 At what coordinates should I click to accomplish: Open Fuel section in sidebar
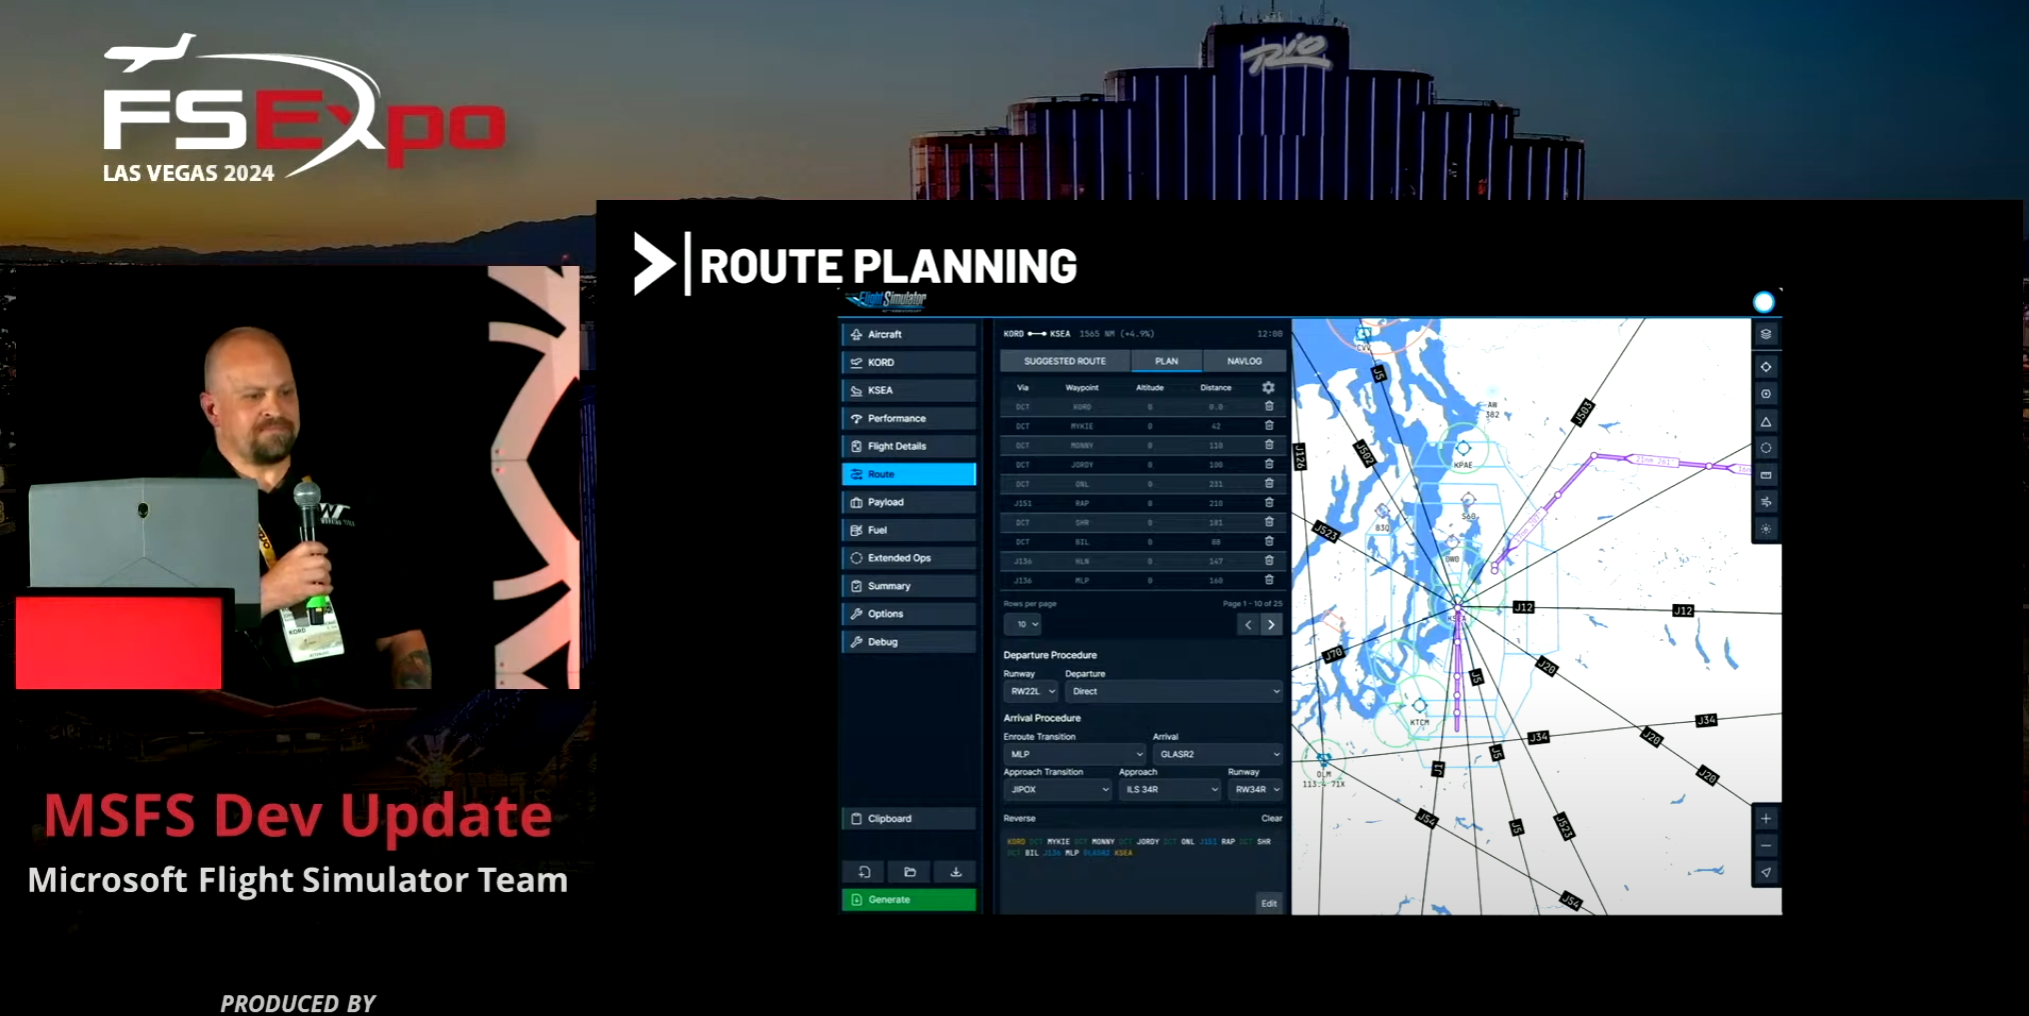point(909,530)
